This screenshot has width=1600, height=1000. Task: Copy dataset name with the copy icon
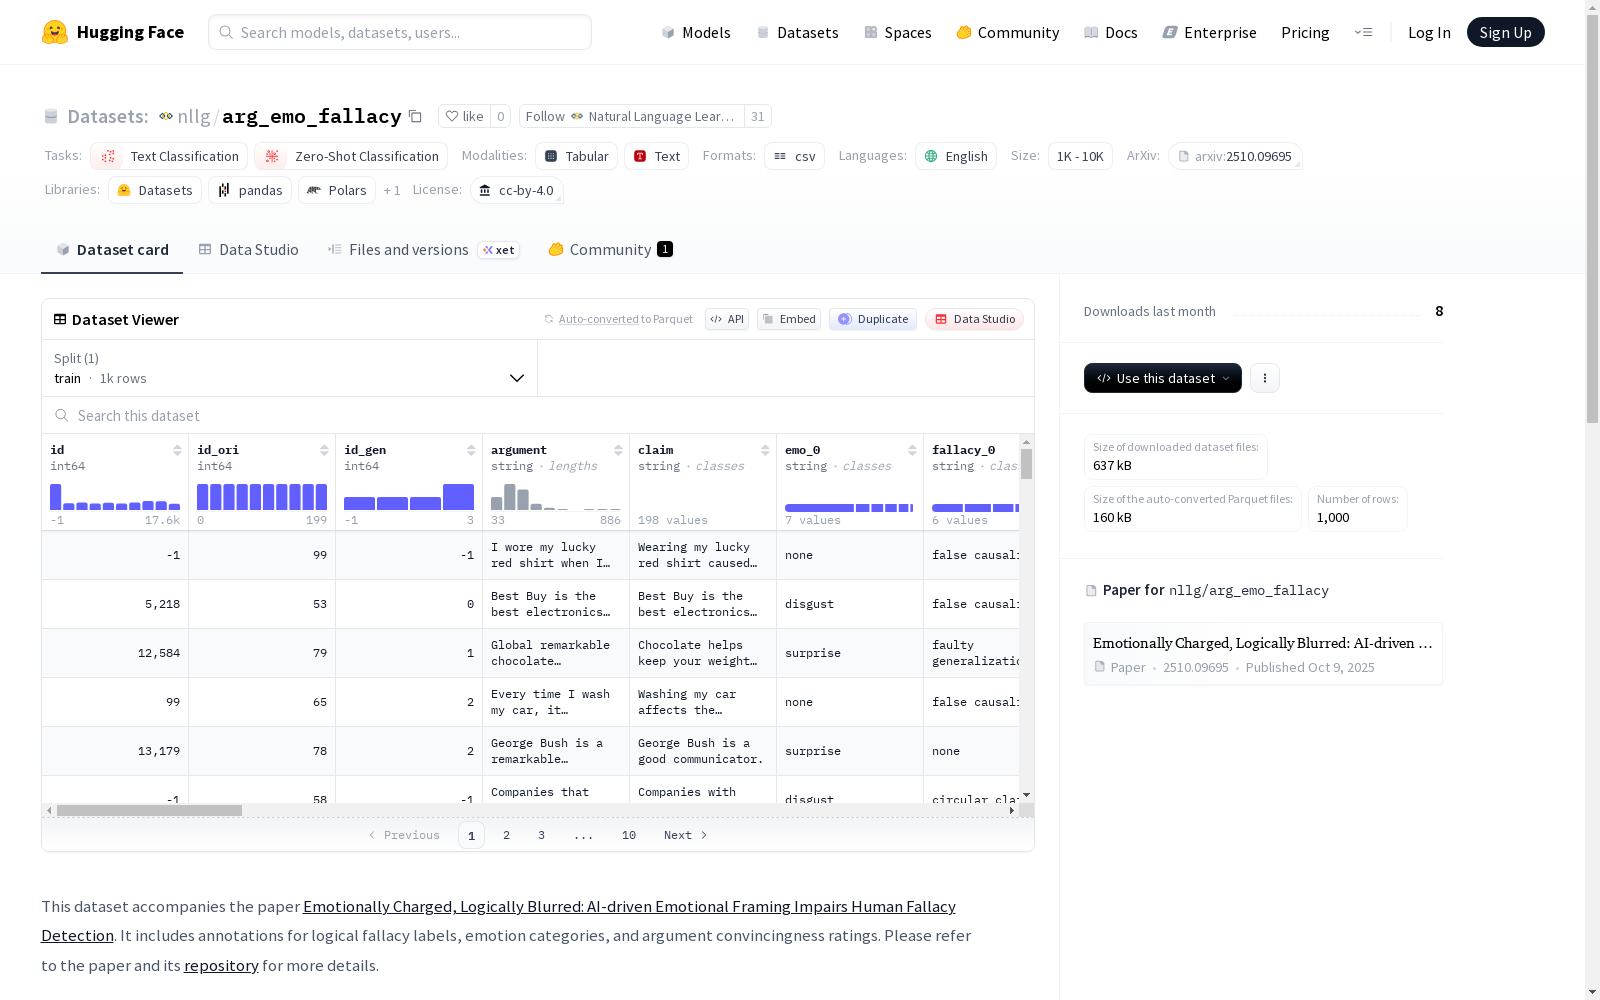pos(415,116)
